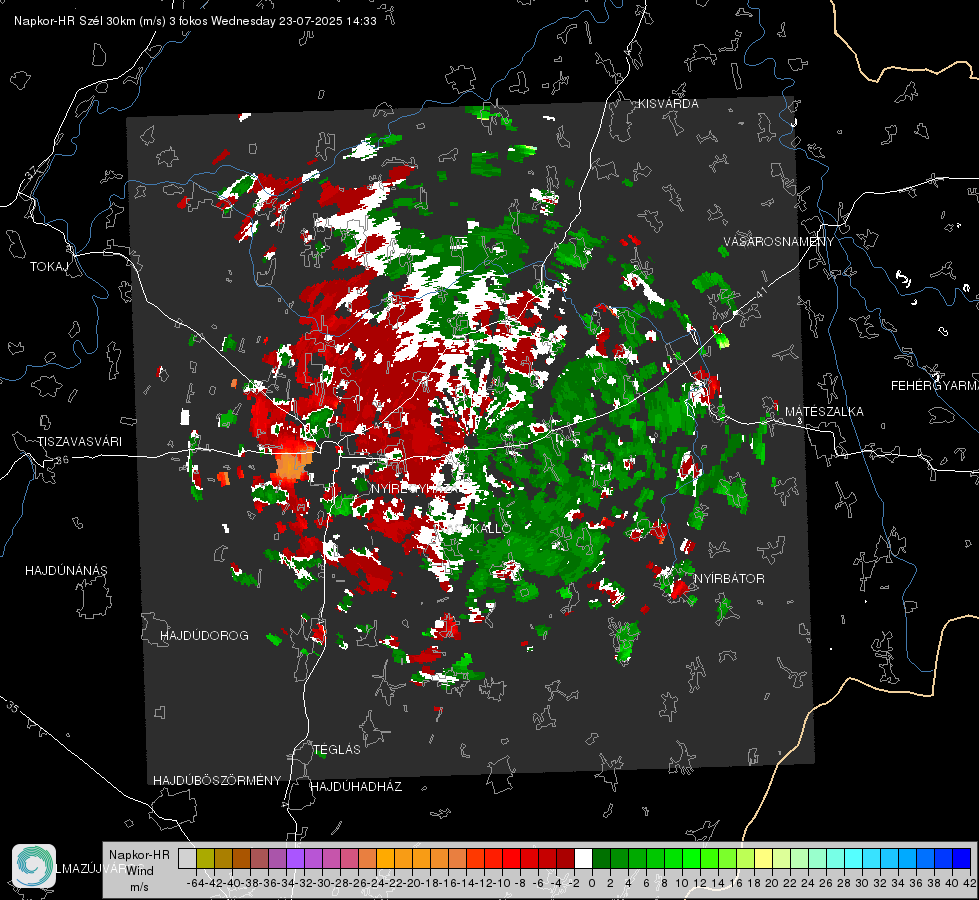Viewport: 979px width, 900px height.
Task: Click the '0' legend value
Action: click(x=592, y=883)
